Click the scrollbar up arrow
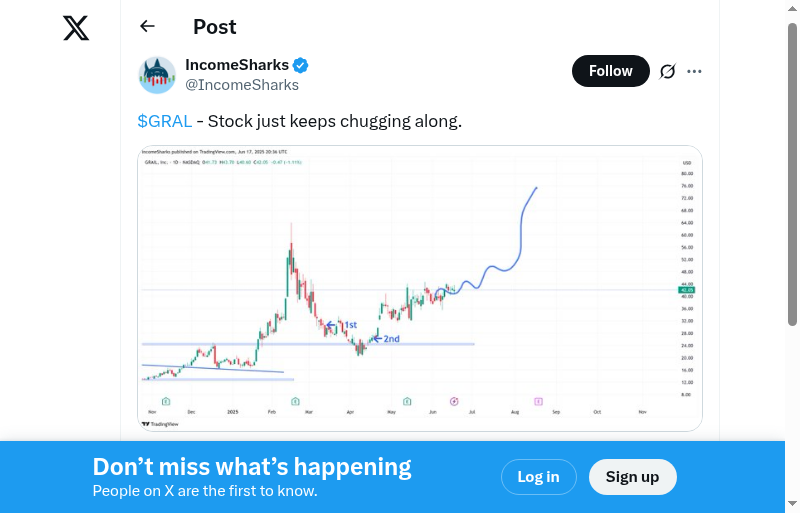The height and width of the screenshot is (513, 800). click(x=792, y=9)
